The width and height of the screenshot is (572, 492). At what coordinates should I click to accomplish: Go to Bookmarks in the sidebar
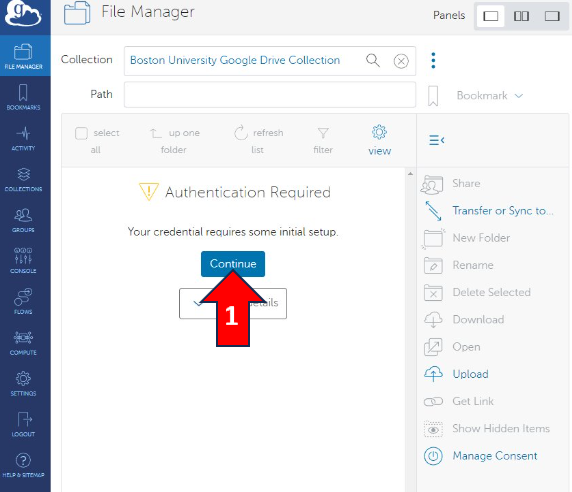pos(23,97)
